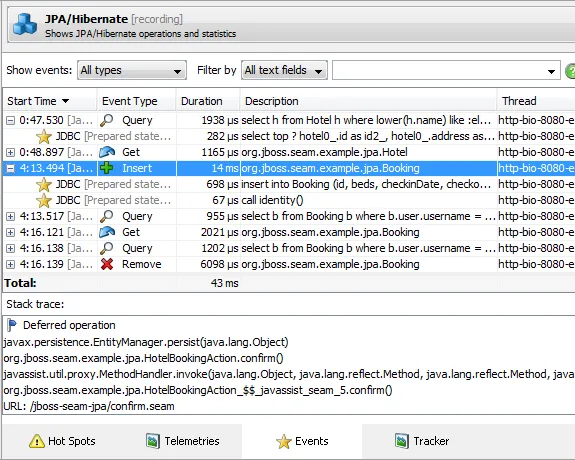The width and height of the screenshot is (575, 460).
Task: Click magnifier icon of 4:16.138 Query row
Action: tap(107, 248)
